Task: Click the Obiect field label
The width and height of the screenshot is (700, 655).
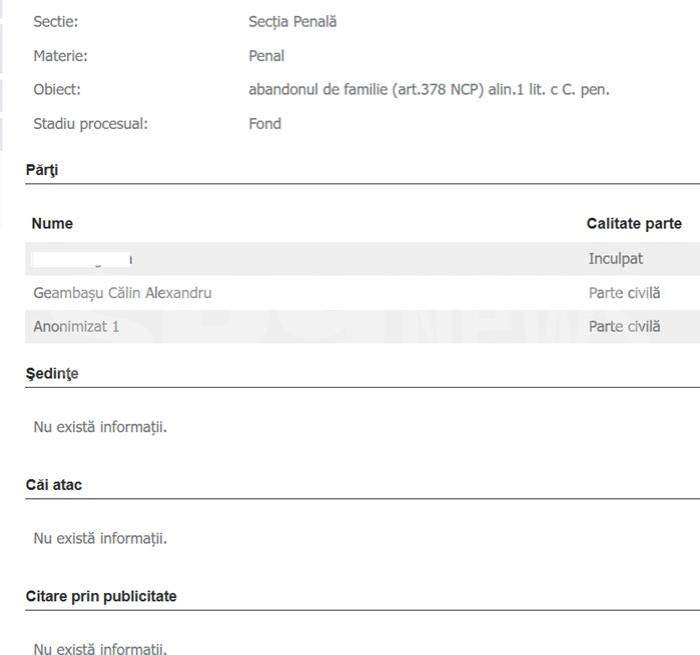Action: [x=57, y=90]
